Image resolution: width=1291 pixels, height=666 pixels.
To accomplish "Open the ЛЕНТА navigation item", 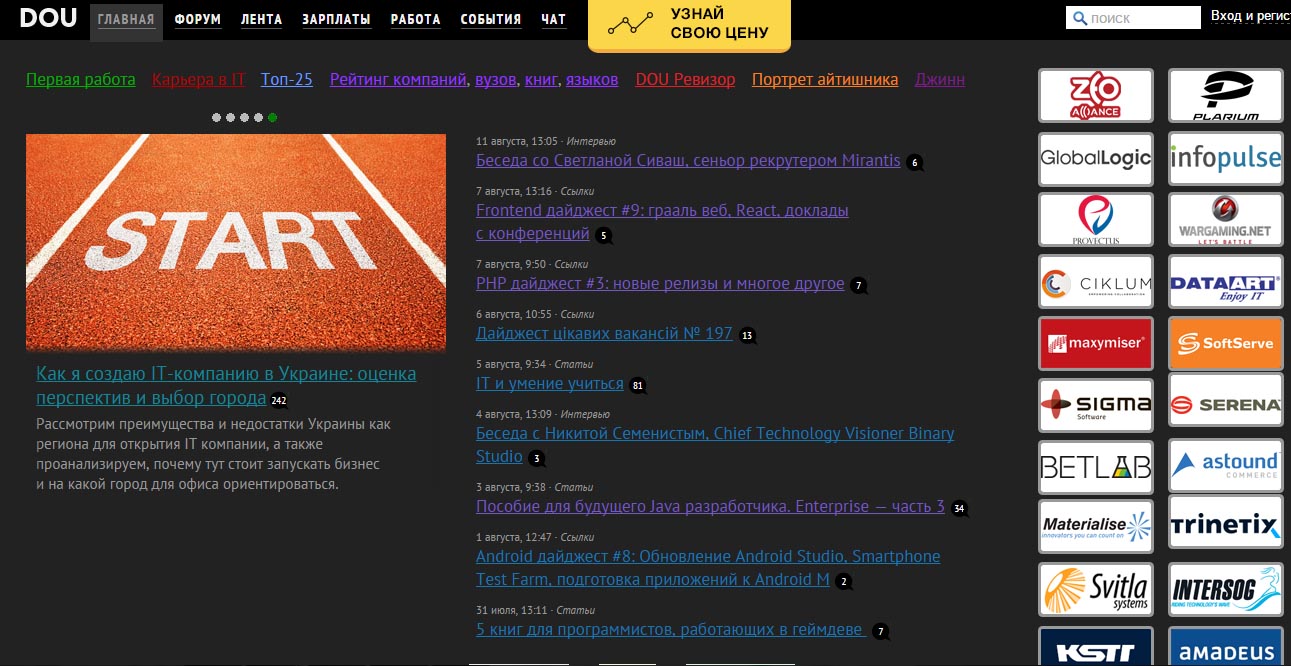I will pos(261,20).
